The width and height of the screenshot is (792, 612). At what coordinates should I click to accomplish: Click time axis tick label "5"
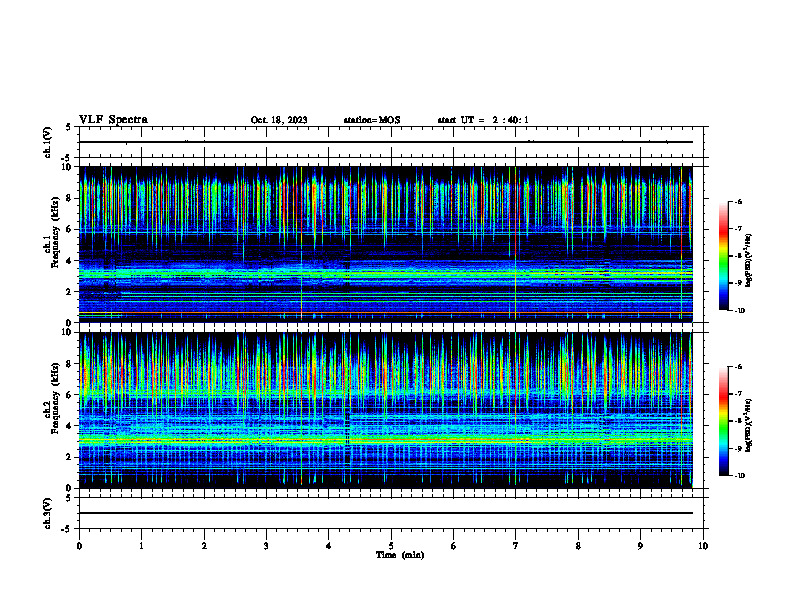click(391, 546)
